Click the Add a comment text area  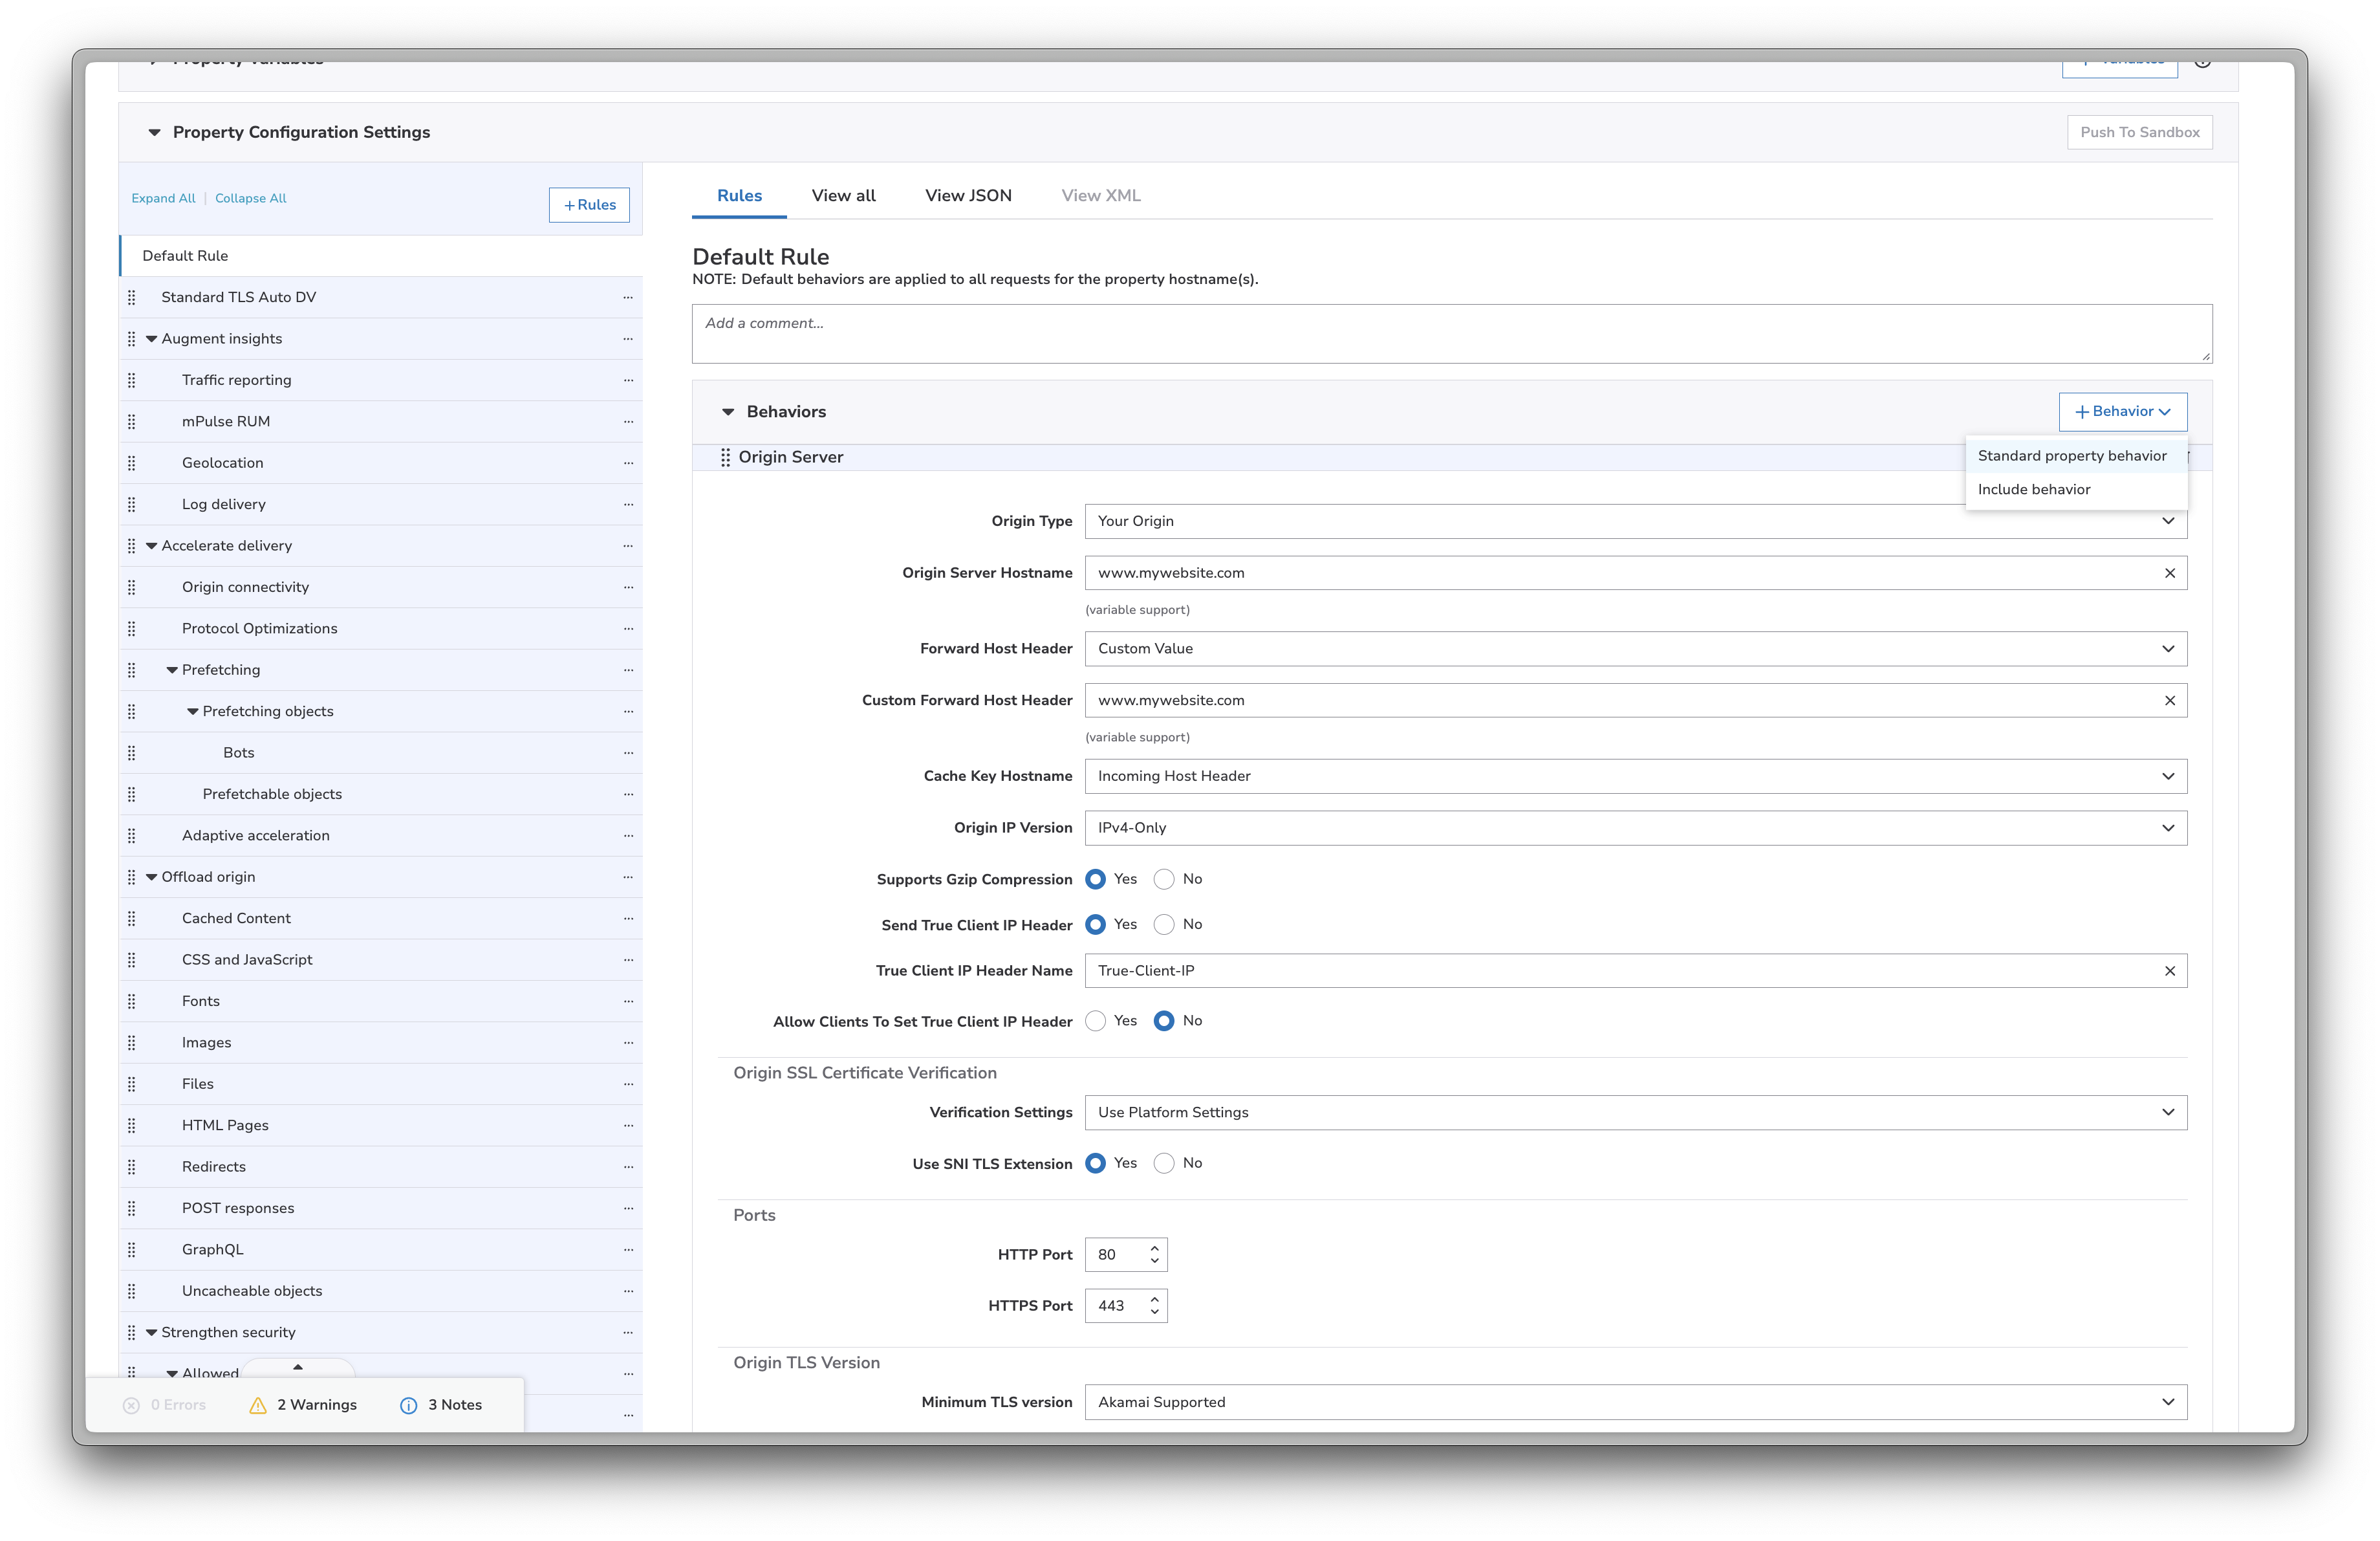point(1450,334)
